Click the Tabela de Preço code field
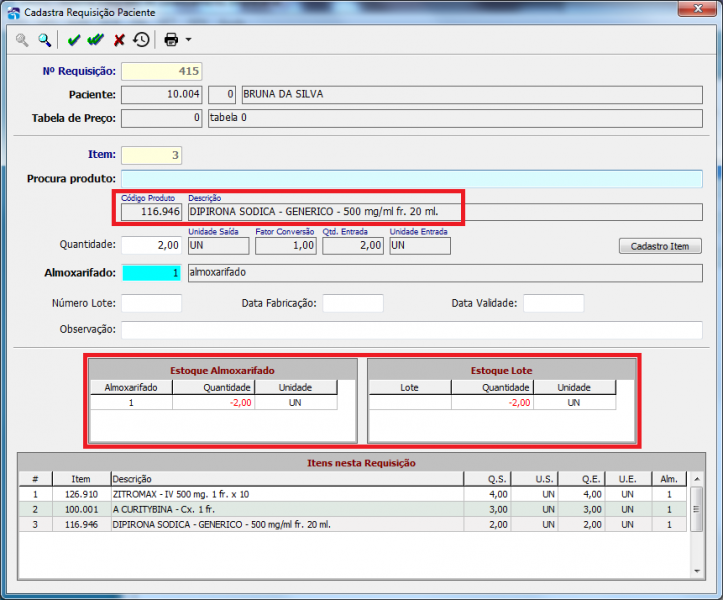Image resolution: width=723 pixels, height=600 pixels. (x=161, y=118)
